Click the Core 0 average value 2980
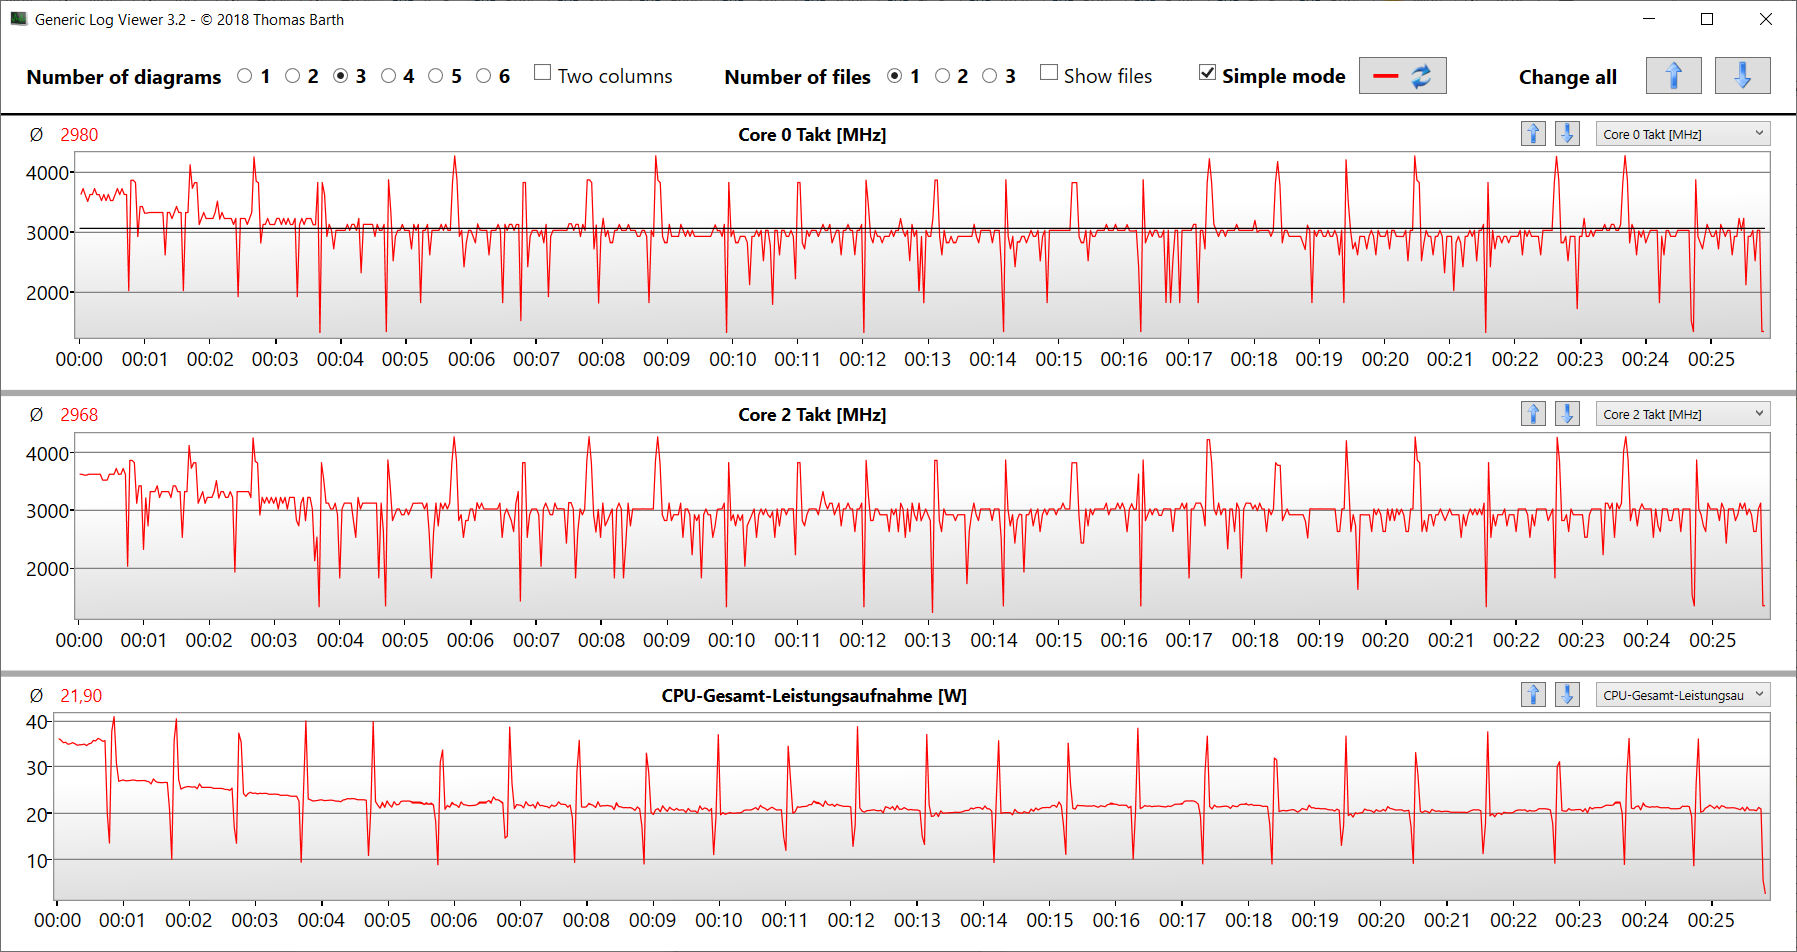1797x952 pixels. click(79, 135)
